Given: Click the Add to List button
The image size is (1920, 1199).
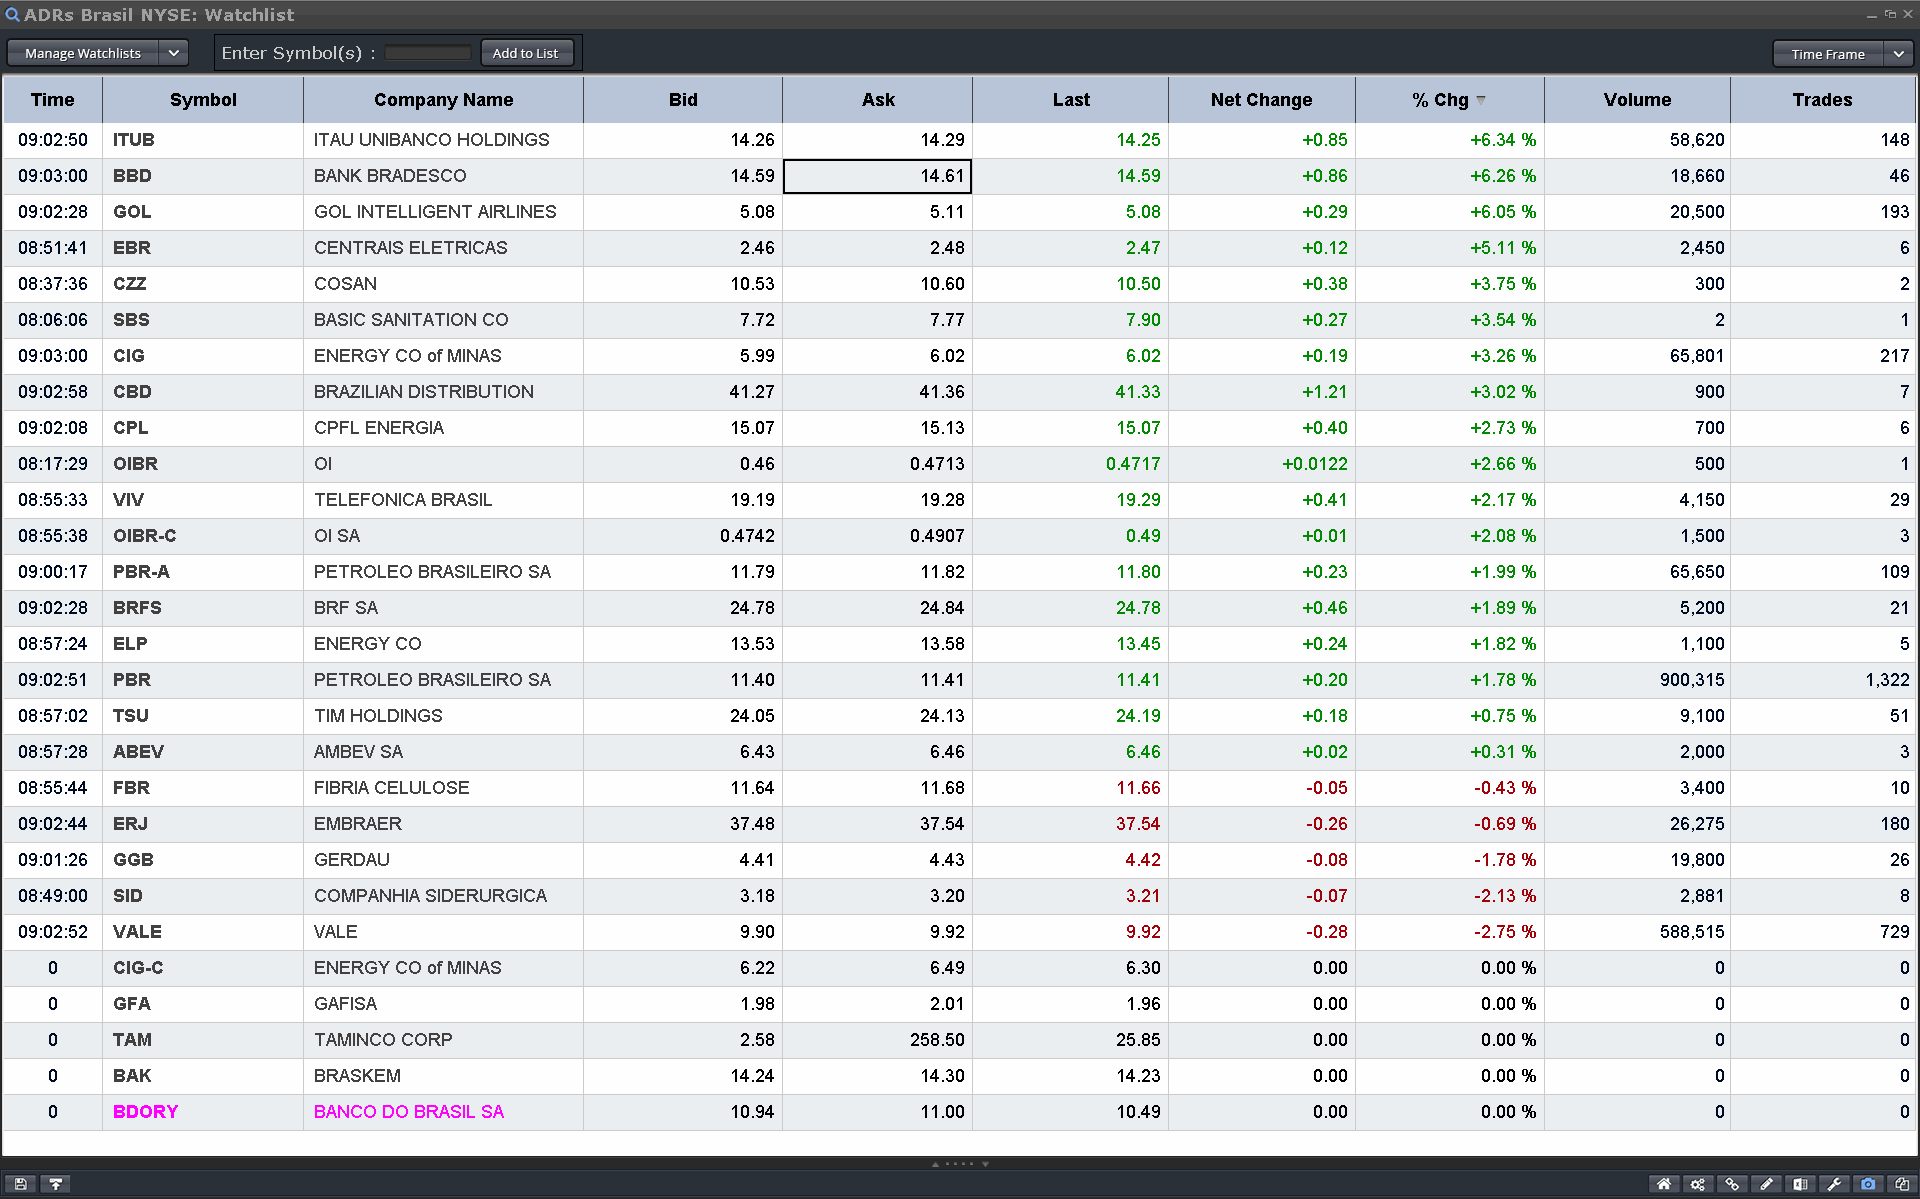Looking at the screenshot, I should pos(526,53).
